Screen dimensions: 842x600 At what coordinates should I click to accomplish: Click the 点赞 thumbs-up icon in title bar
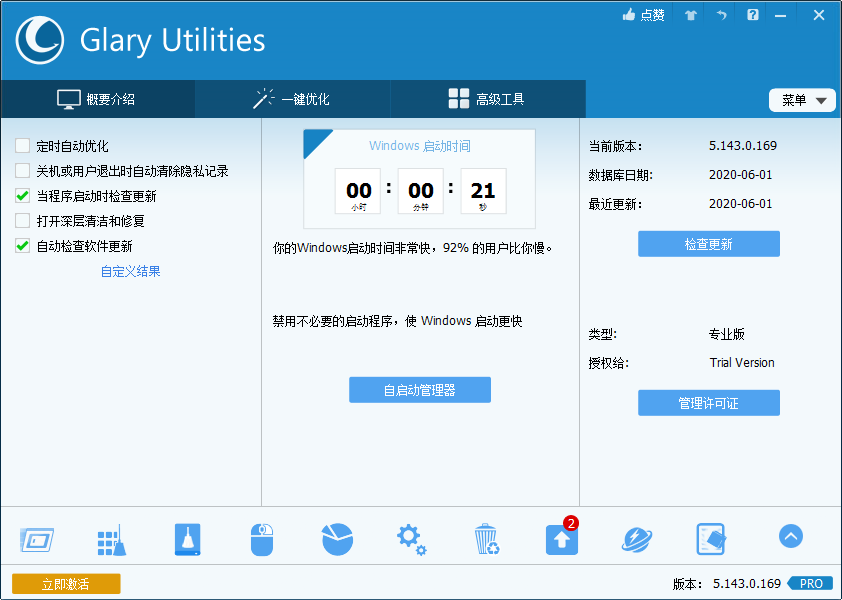pos(643,15)
